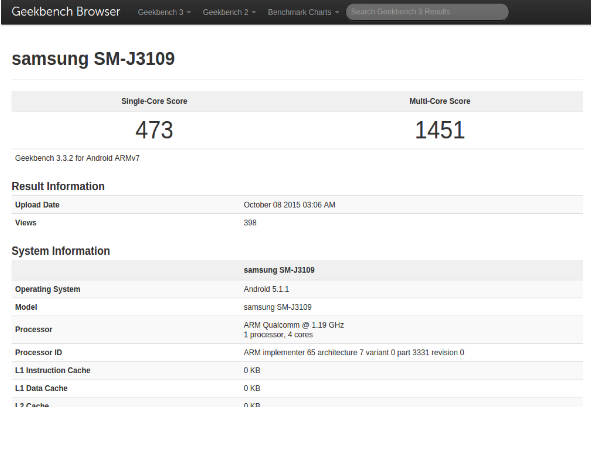Select the L1 Data Cache label
This screenshot has width=600, height=450.
click(x=41, y=388)
